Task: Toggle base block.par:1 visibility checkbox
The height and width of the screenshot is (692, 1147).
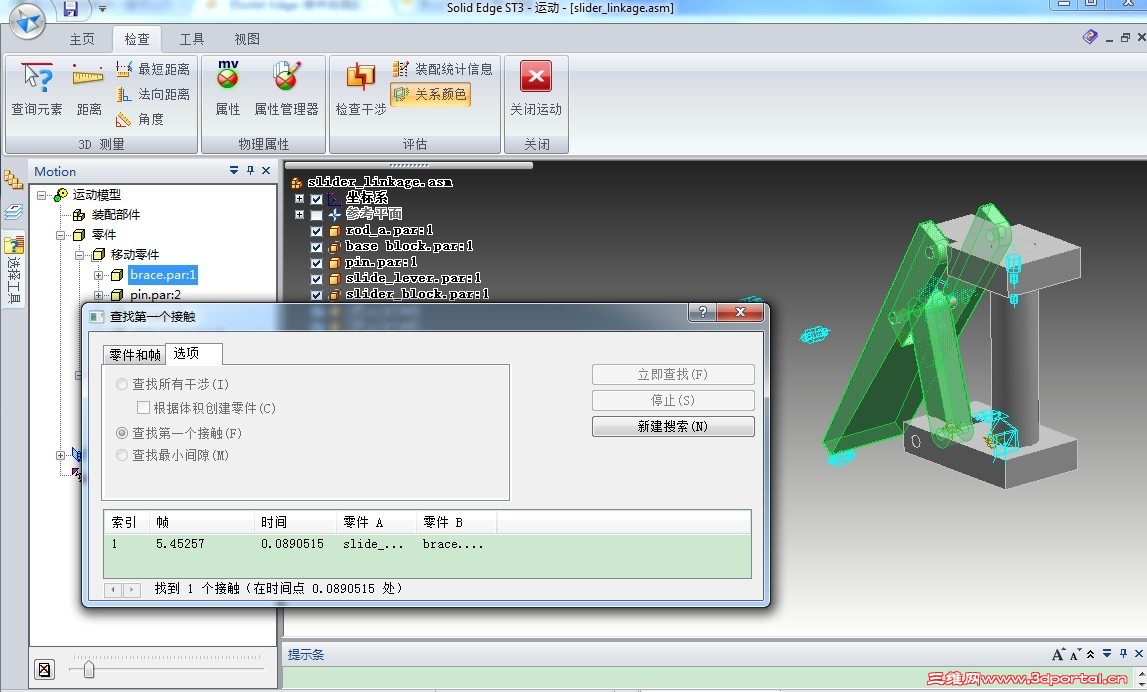Action: (x=316, y=247)
